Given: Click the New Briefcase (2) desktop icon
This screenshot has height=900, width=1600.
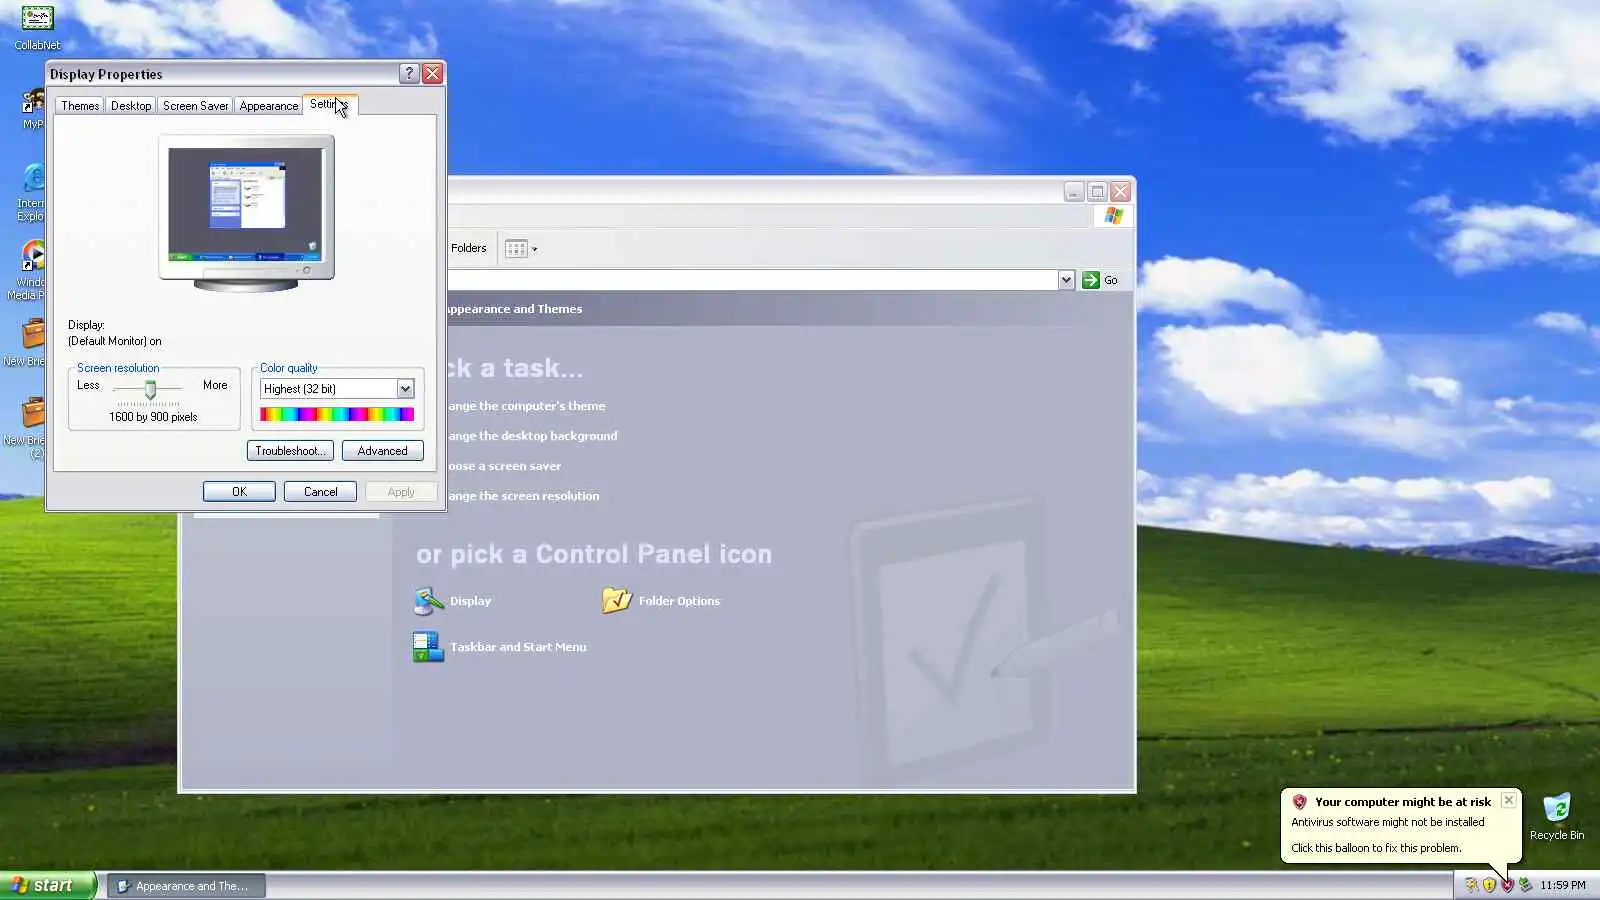Looking at the screenshot, I should [32, 413].
